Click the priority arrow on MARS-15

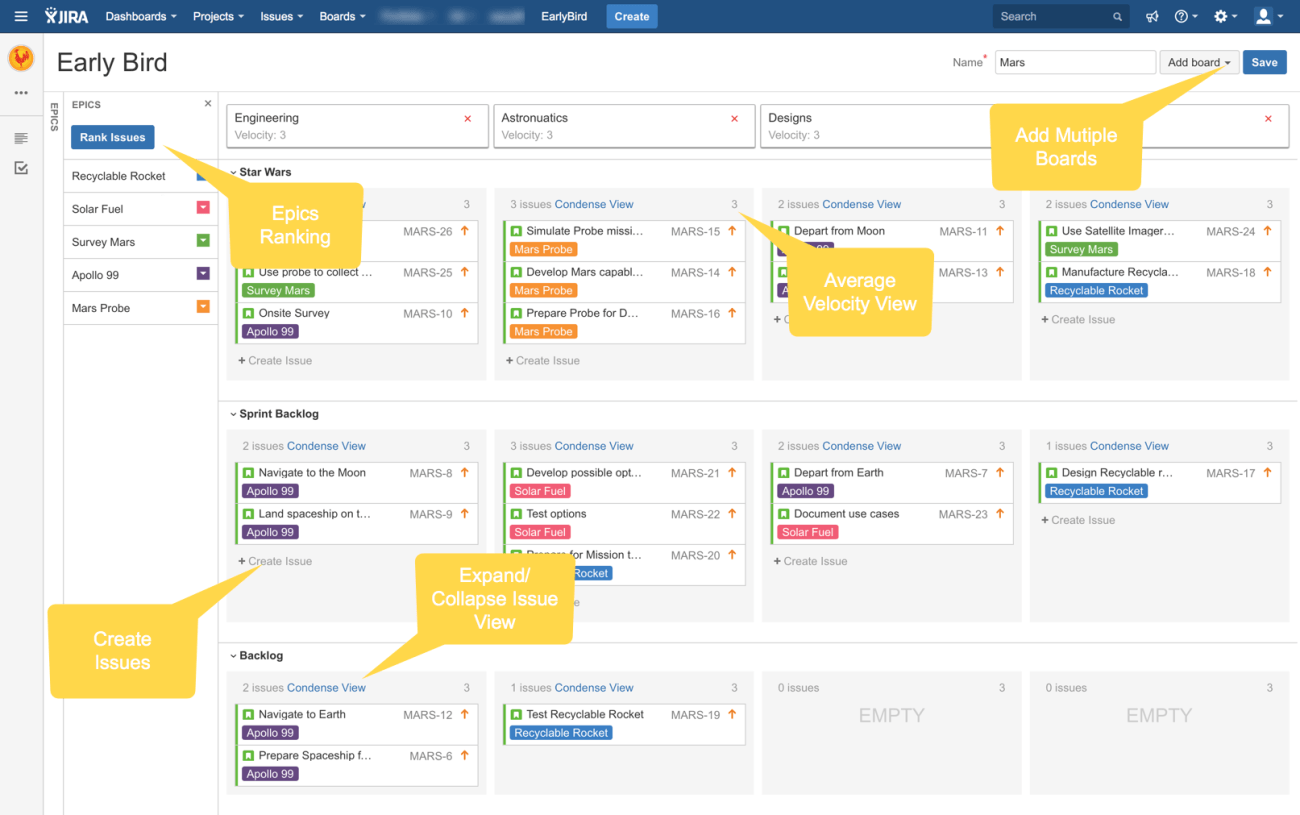pos(732,231)
